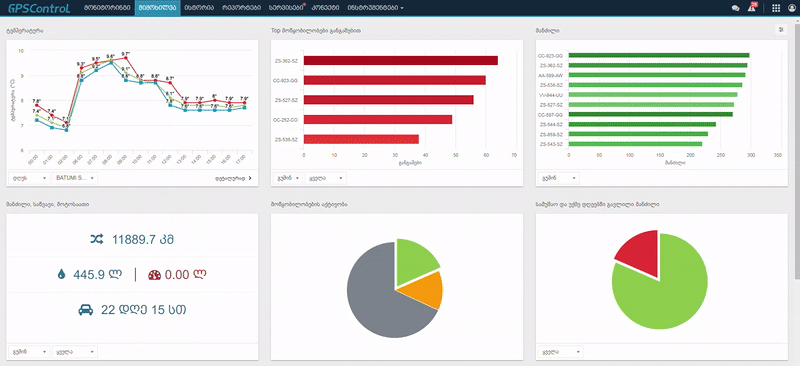
Task: Click the 9.7° peak point on temperature chart
Action: coord(126,58)
